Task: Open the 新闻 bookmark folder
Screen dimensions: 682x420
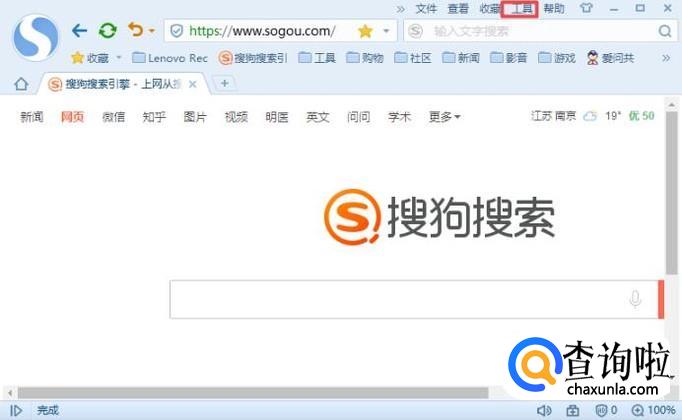Action: click(x=461, y=58)
